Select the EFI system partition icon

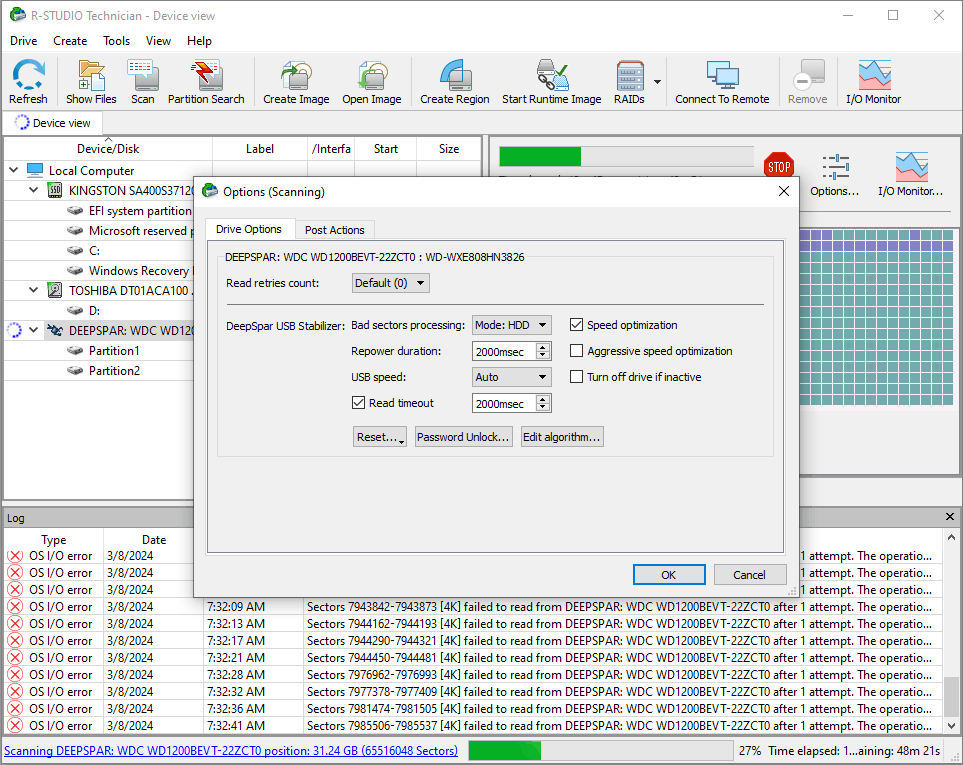[75, 211]
